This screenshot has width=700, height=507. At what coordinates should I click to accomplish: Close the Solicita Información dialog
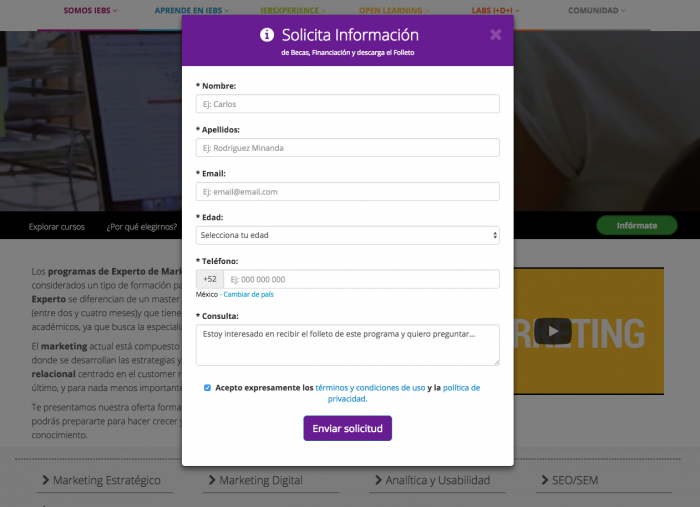(496, 35)
